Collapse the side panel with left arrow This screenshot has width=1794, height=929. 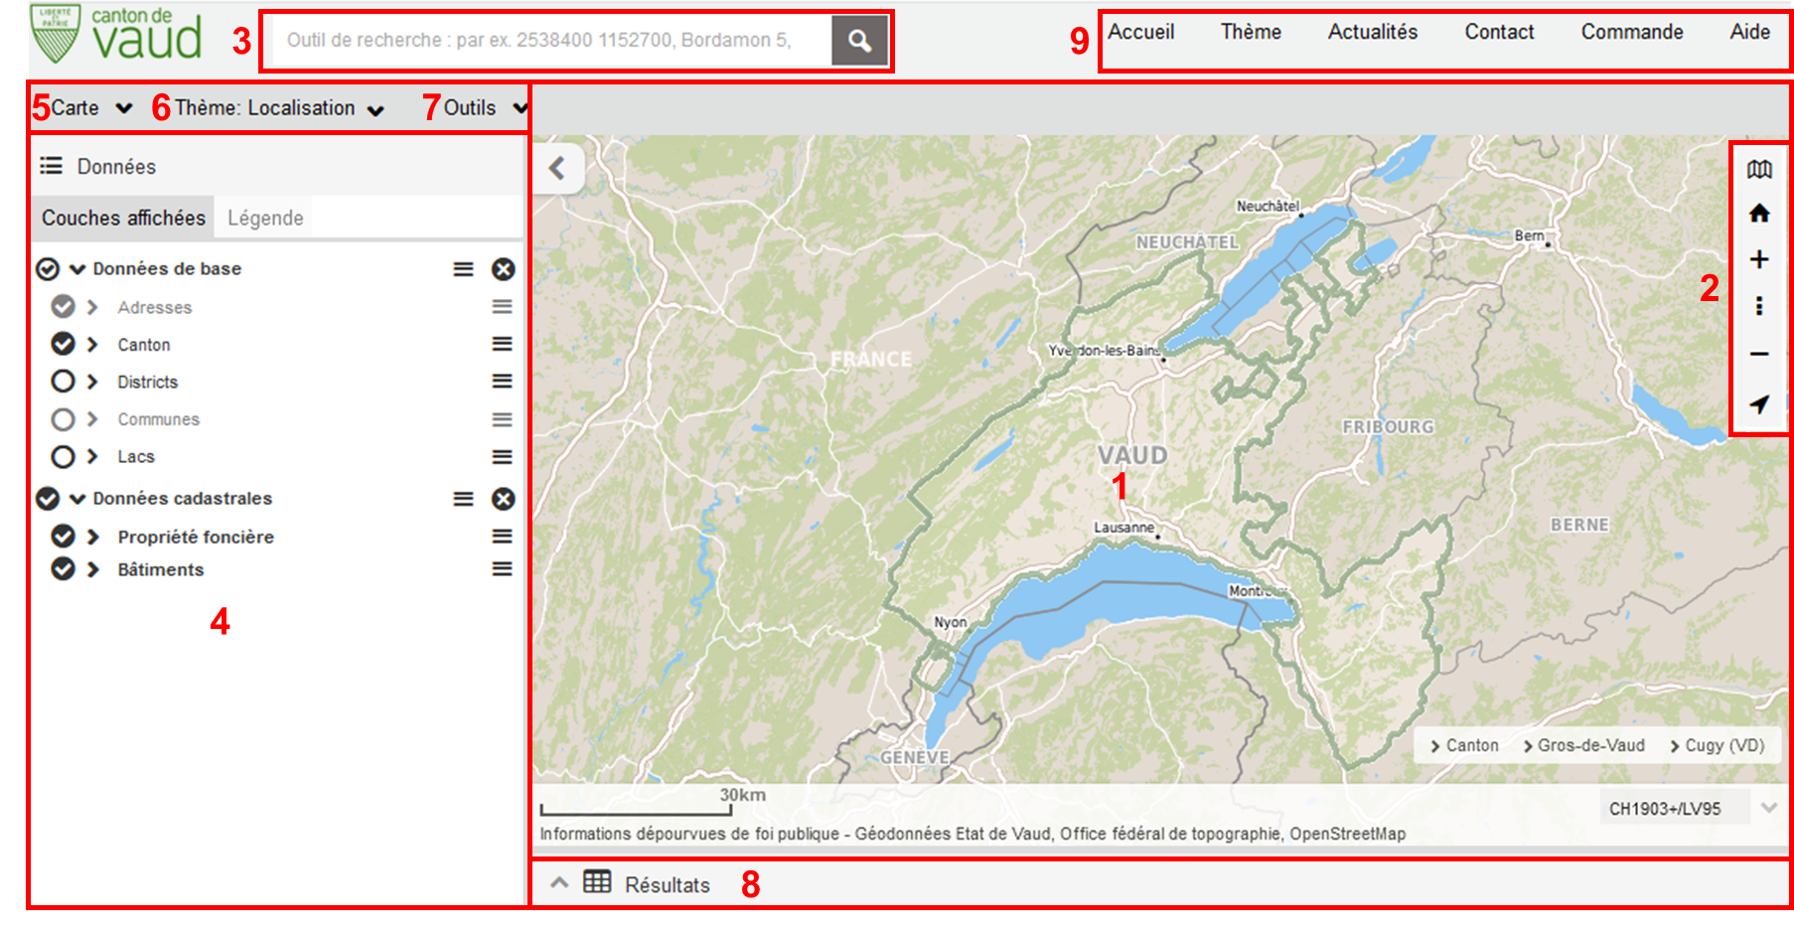click(558, 168)
